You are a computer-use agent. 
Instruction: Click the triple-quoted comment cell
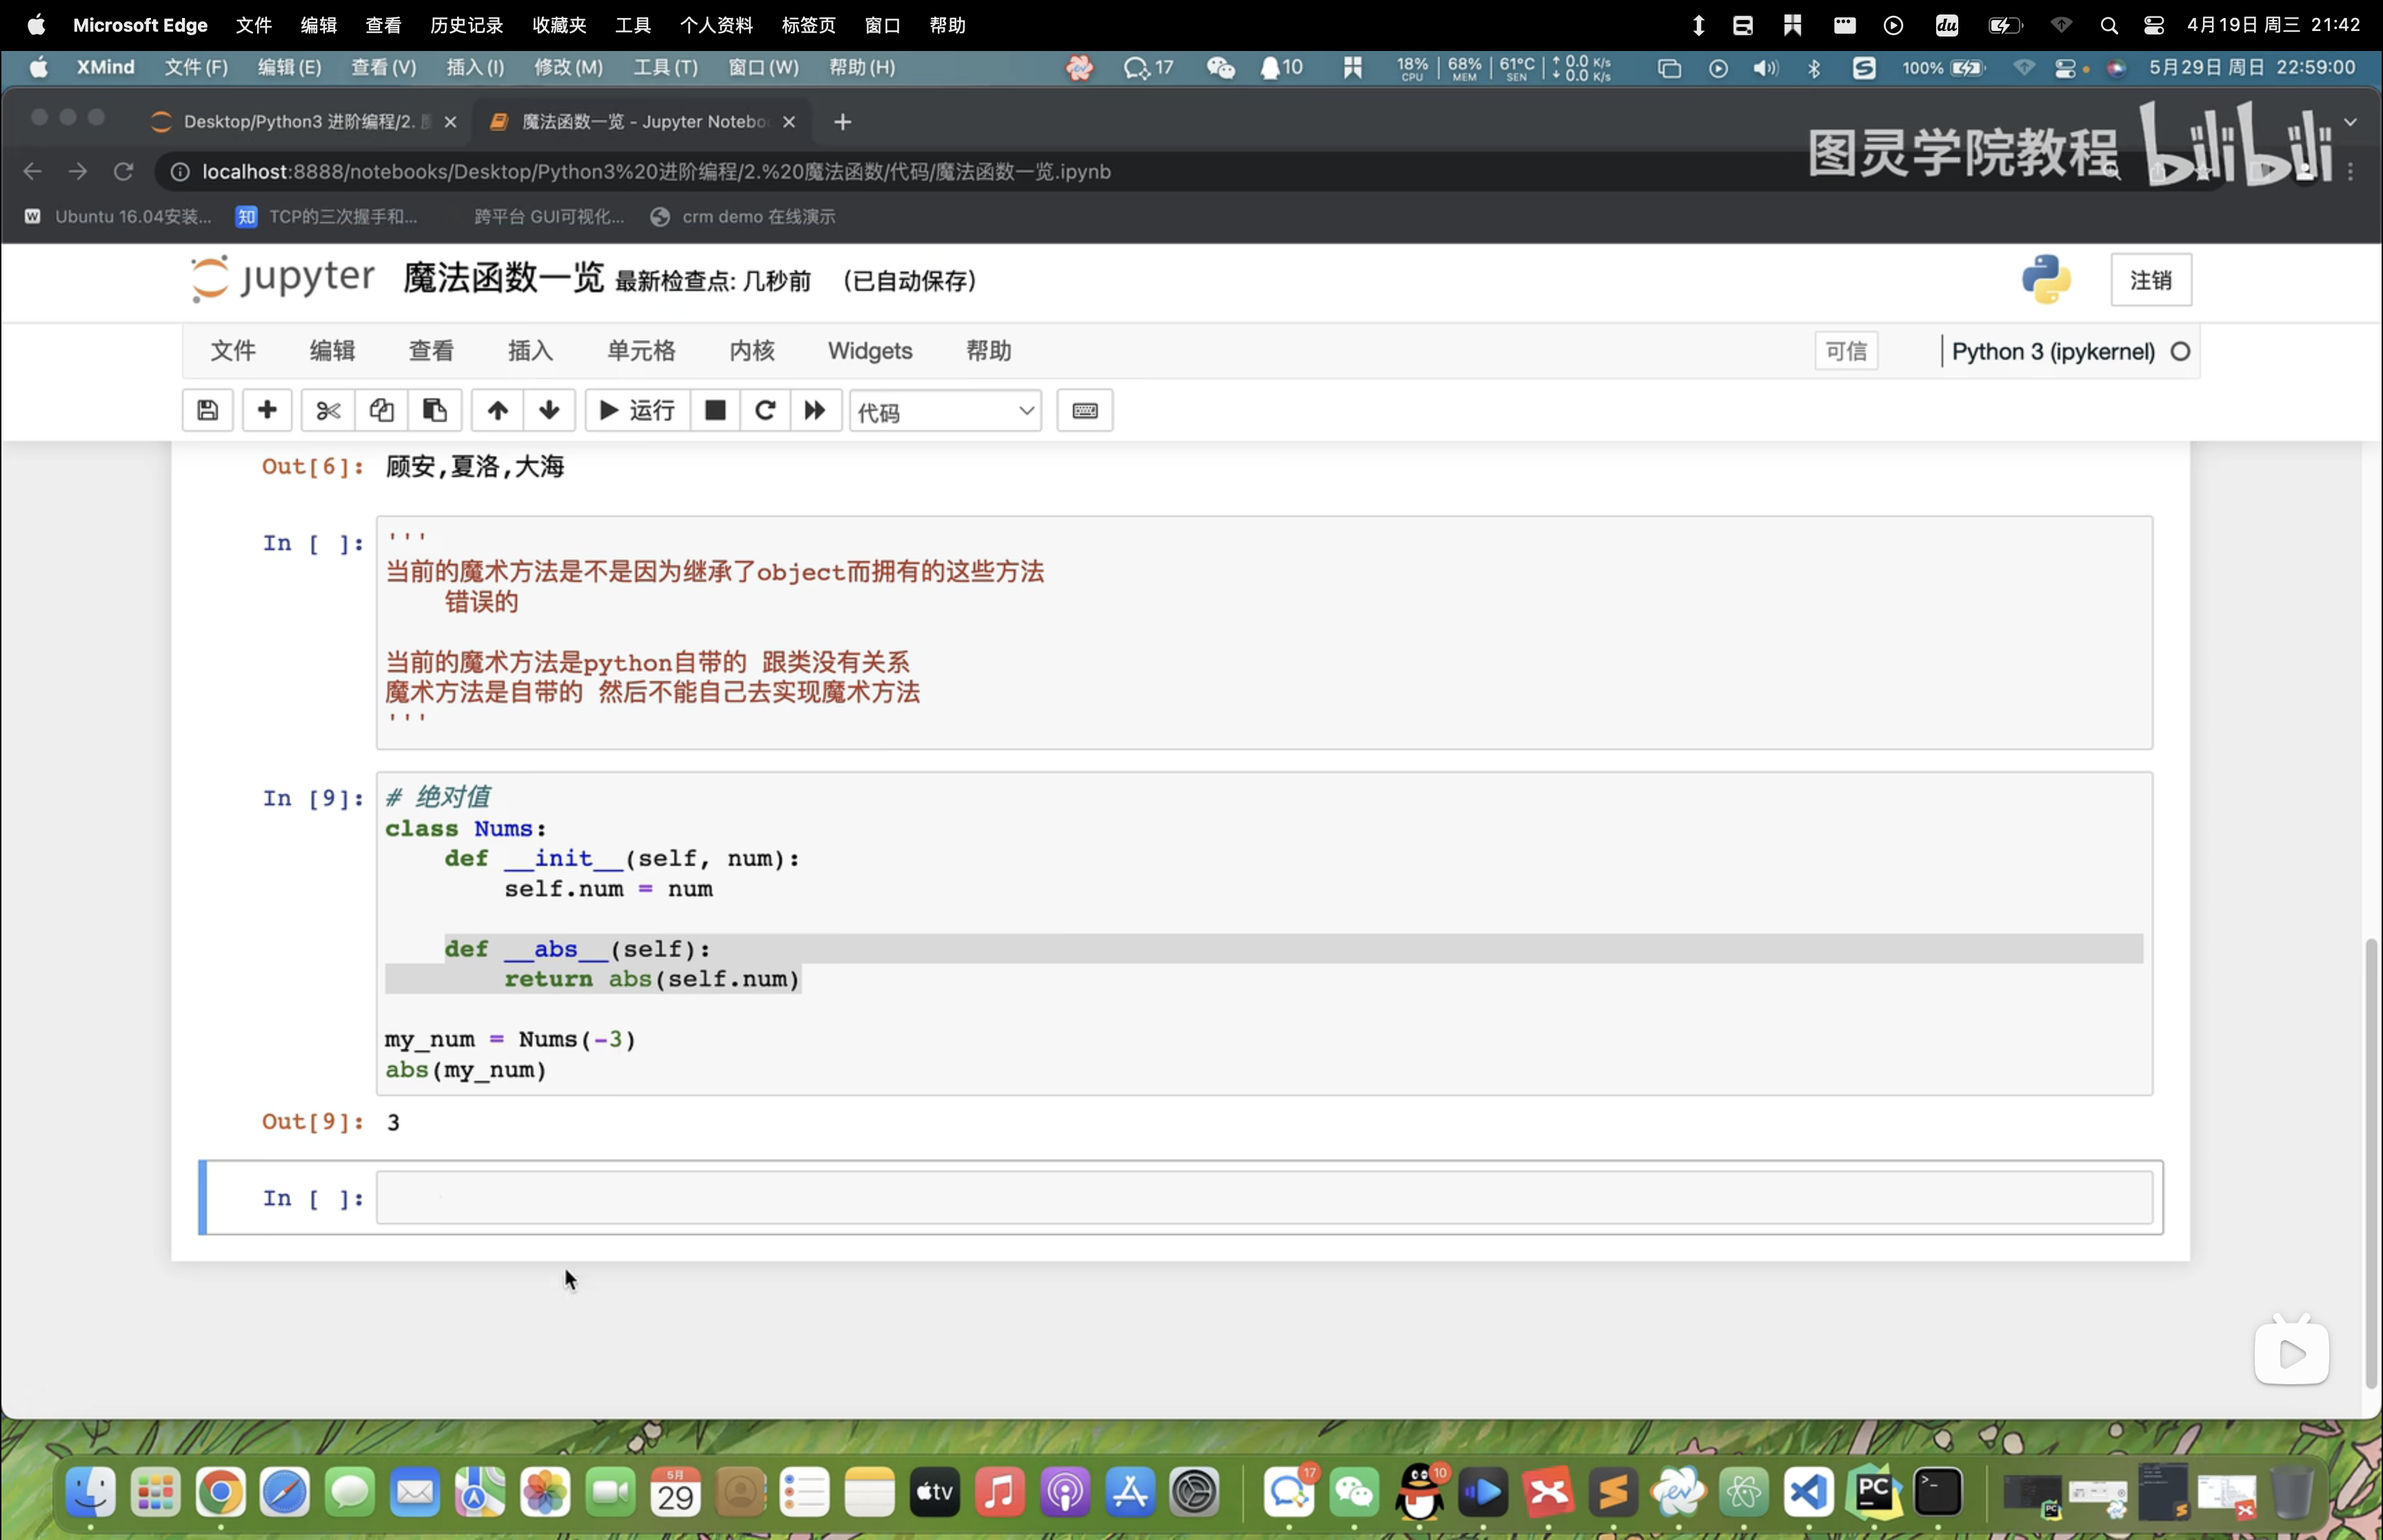click(1264, 632)
